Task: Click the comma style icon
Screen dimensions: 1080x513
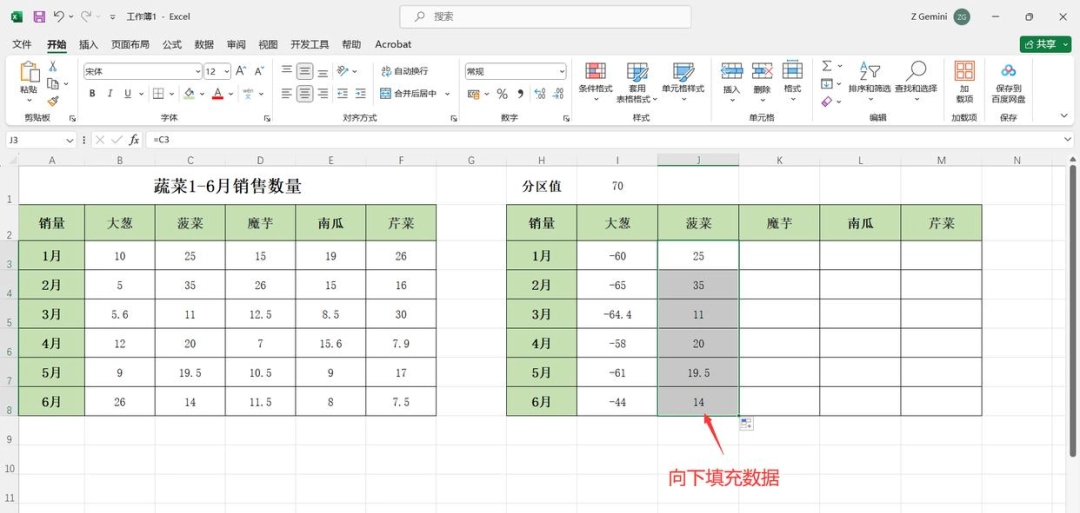Action: tap(521, 94)
